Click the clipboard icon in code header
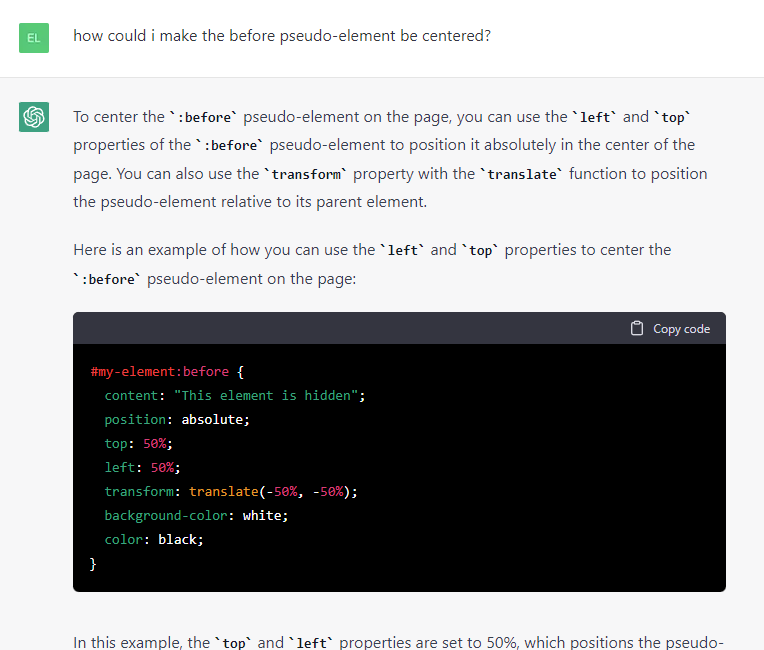The width and height of the screenshot is (764, 650). (637, 328)
